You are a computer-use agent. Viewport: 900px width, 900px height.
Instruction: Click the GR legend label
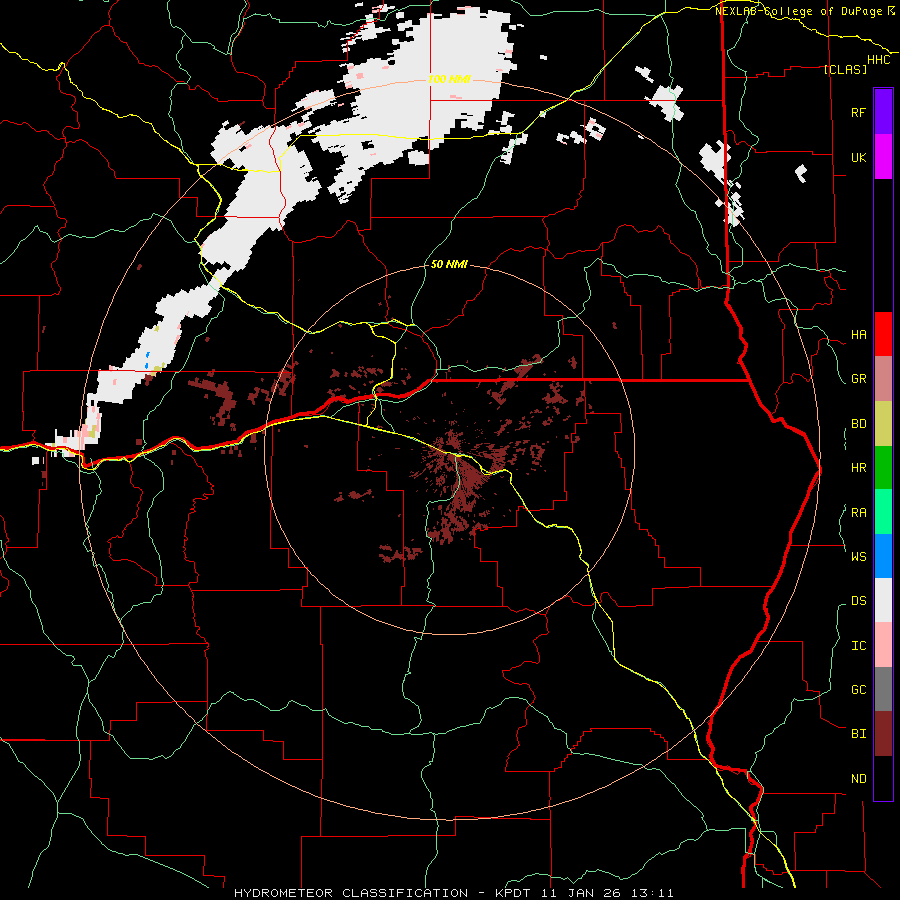[x=858, y=379]
